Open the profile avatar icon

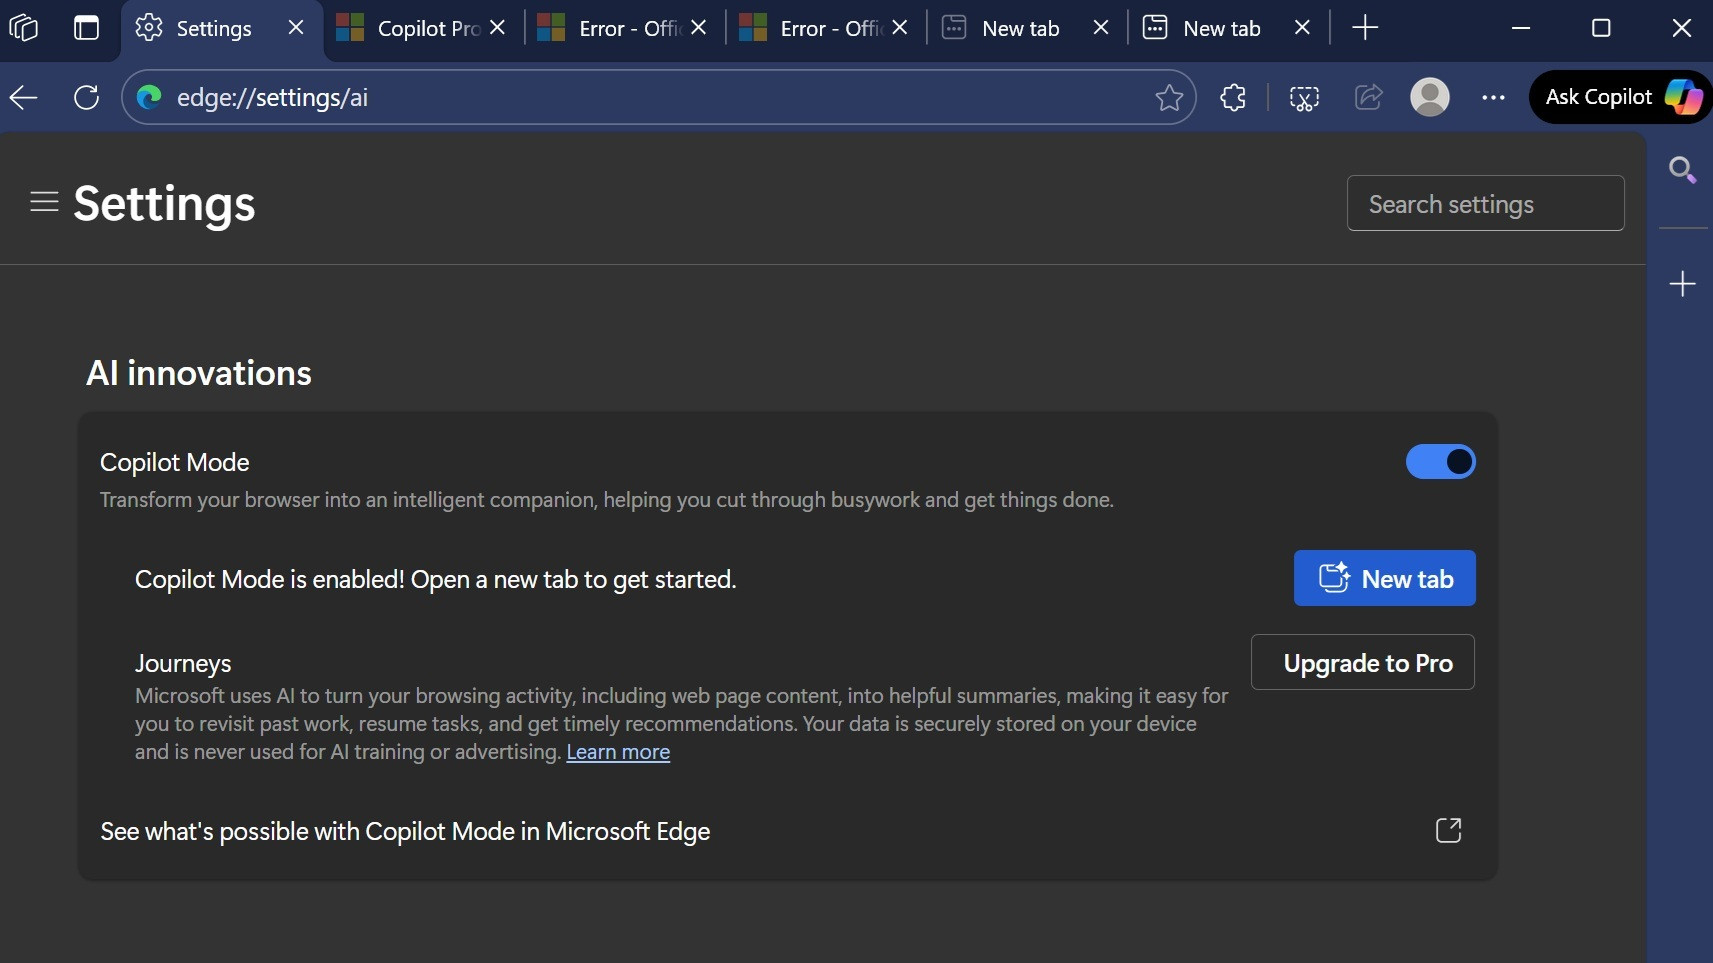click(x=1430, y=97)
